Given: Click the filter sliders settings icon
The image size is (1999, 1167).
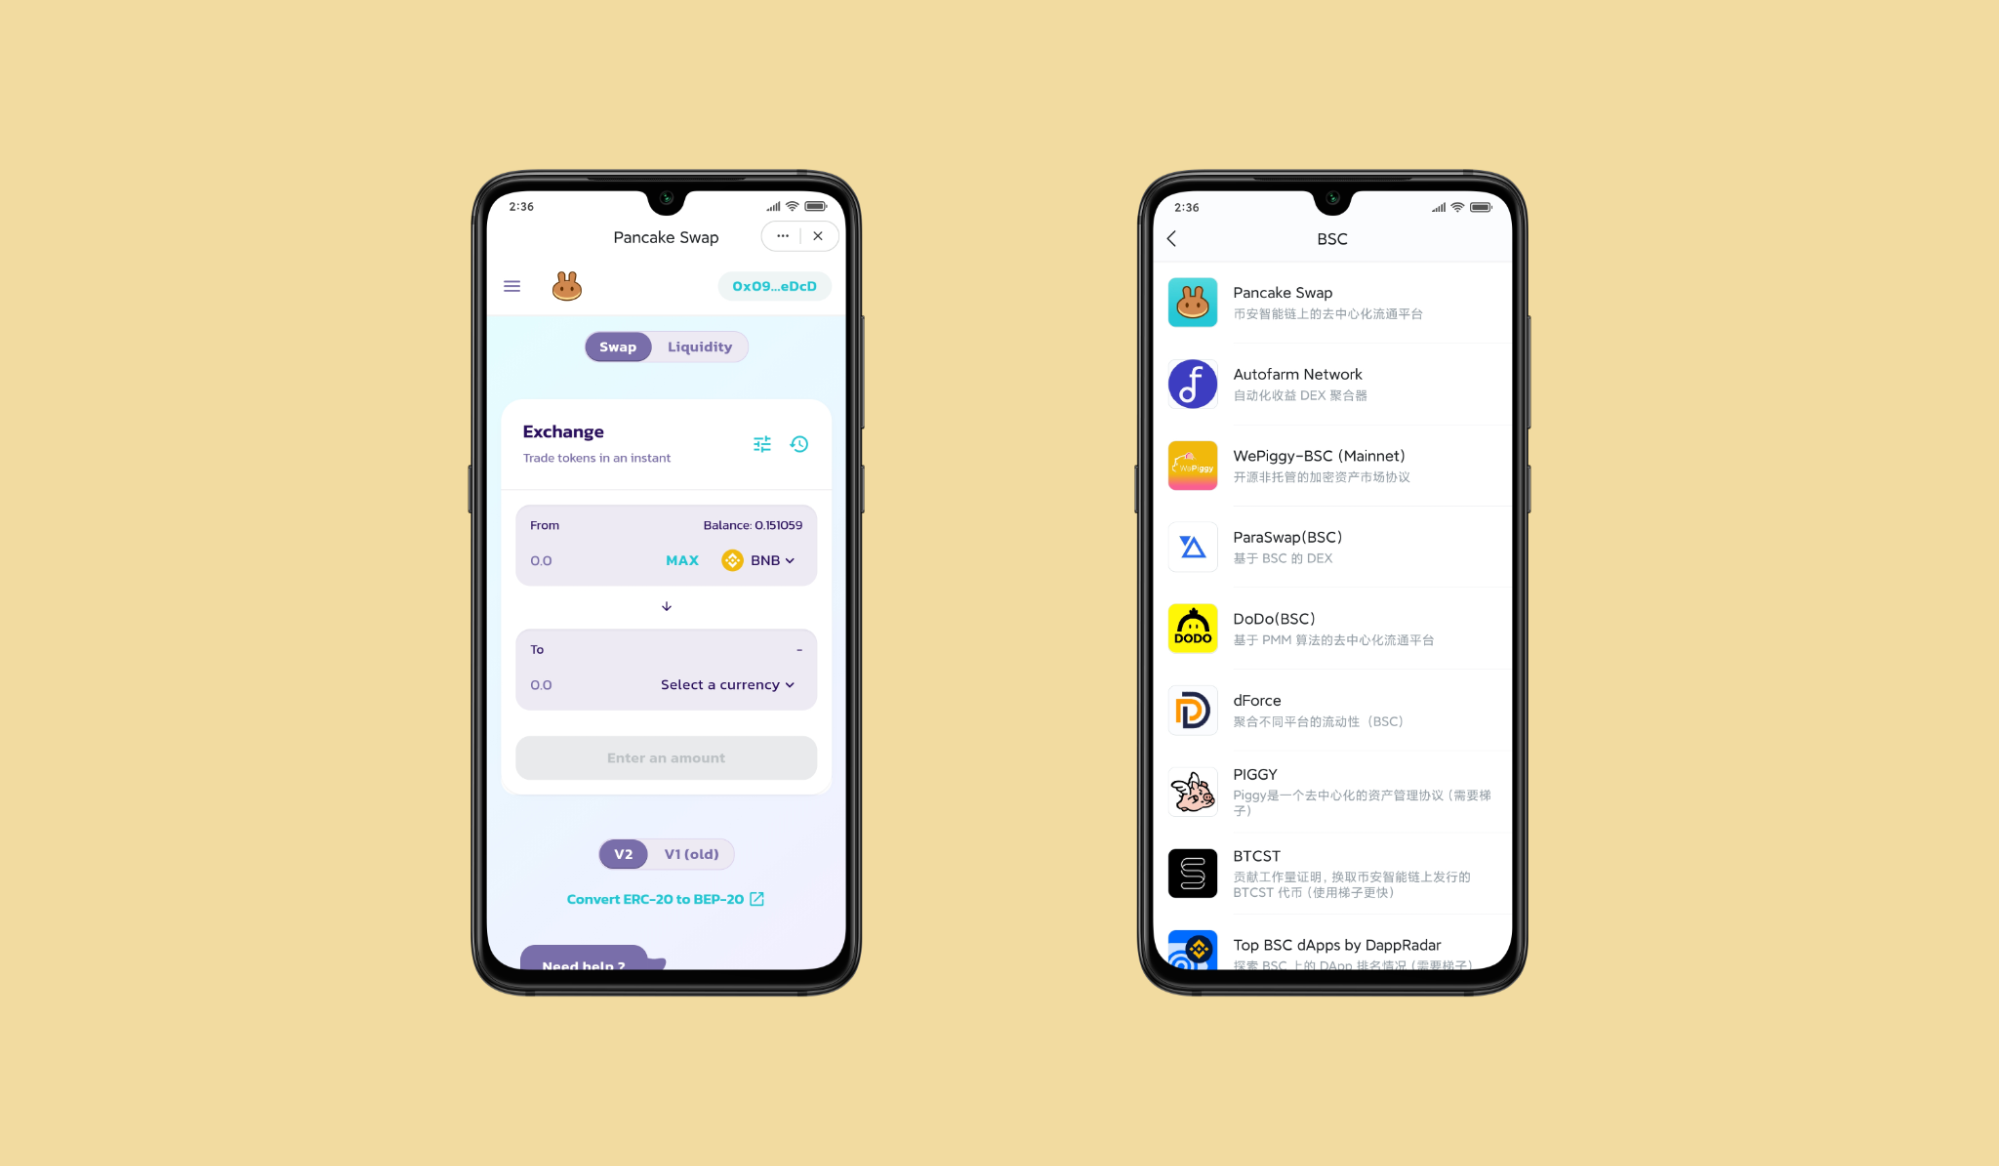Looking at the screenshot, I should coord(763,443).
